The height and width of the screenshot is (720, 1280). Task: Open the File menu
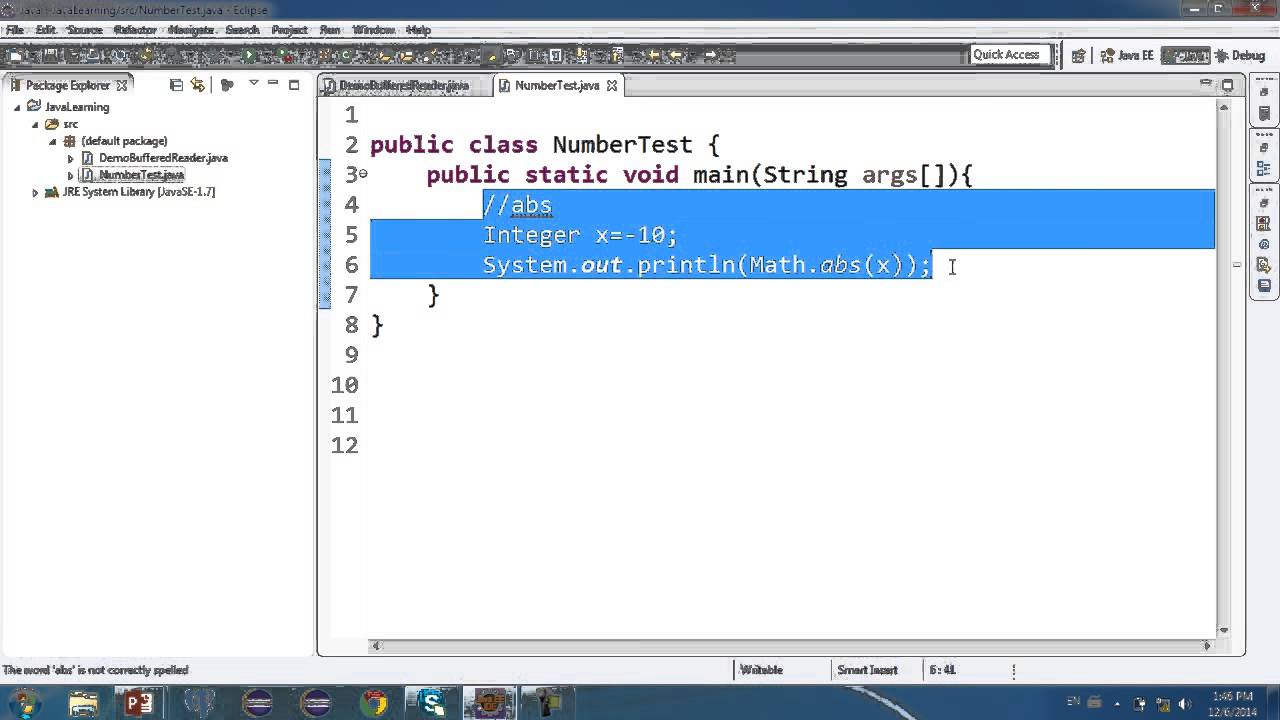tap(14, 30)
